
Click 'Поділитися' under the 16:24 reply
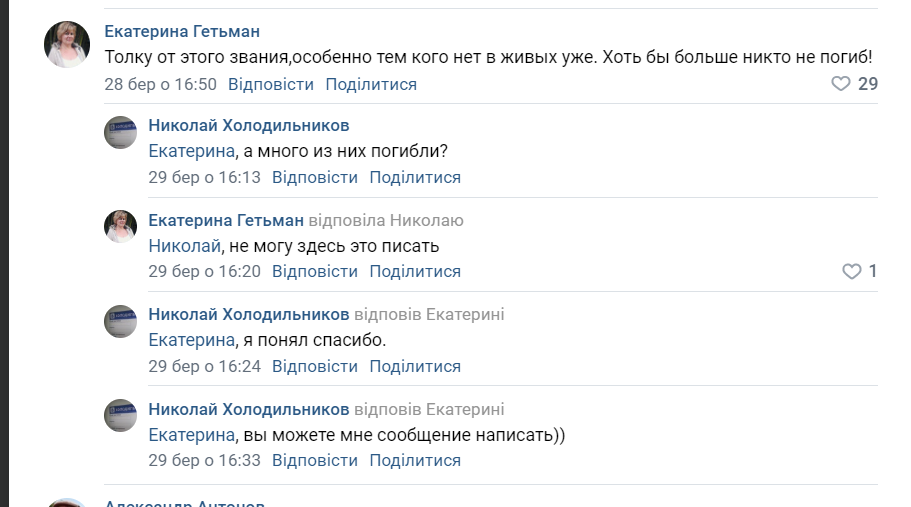tap(415, 366)
